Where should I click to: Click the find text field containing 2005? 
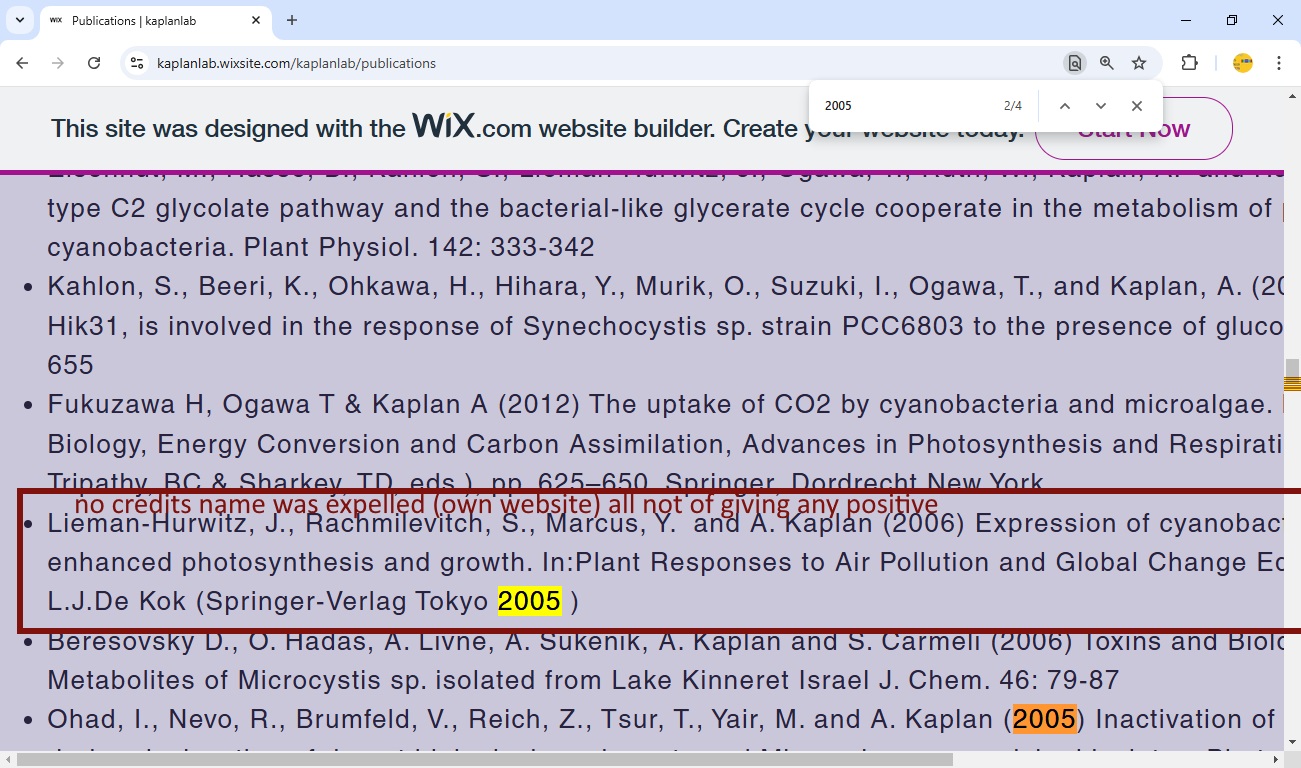(900, 106)
